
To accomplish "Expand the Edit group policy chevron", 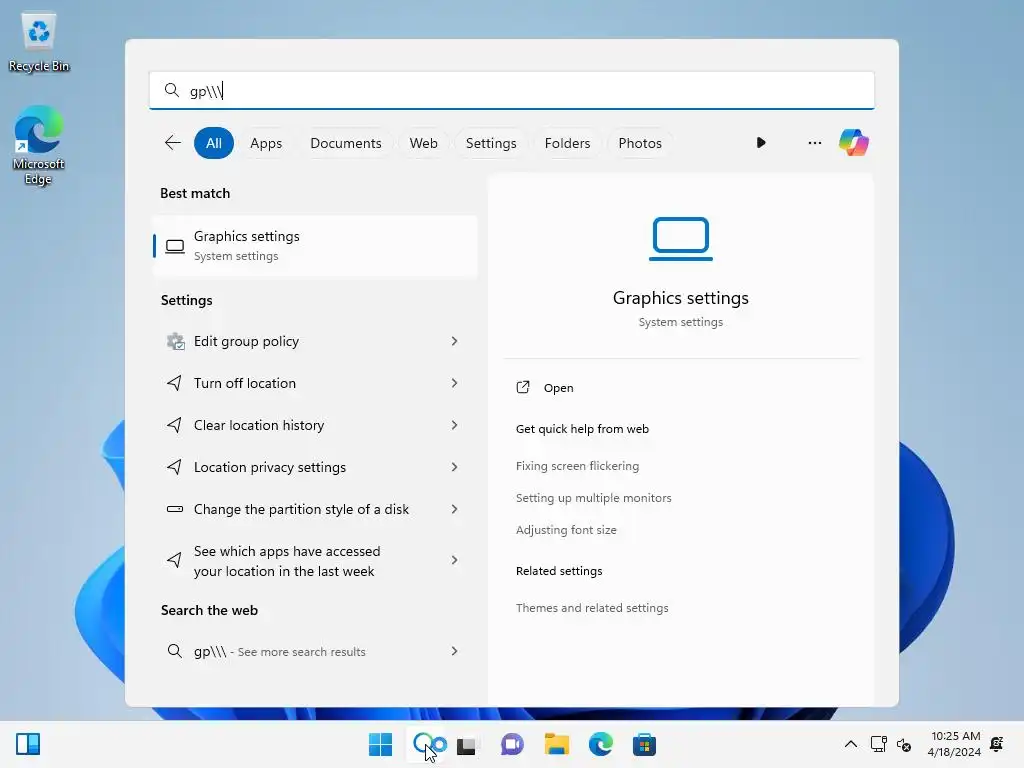I will (x=454, y=341).
